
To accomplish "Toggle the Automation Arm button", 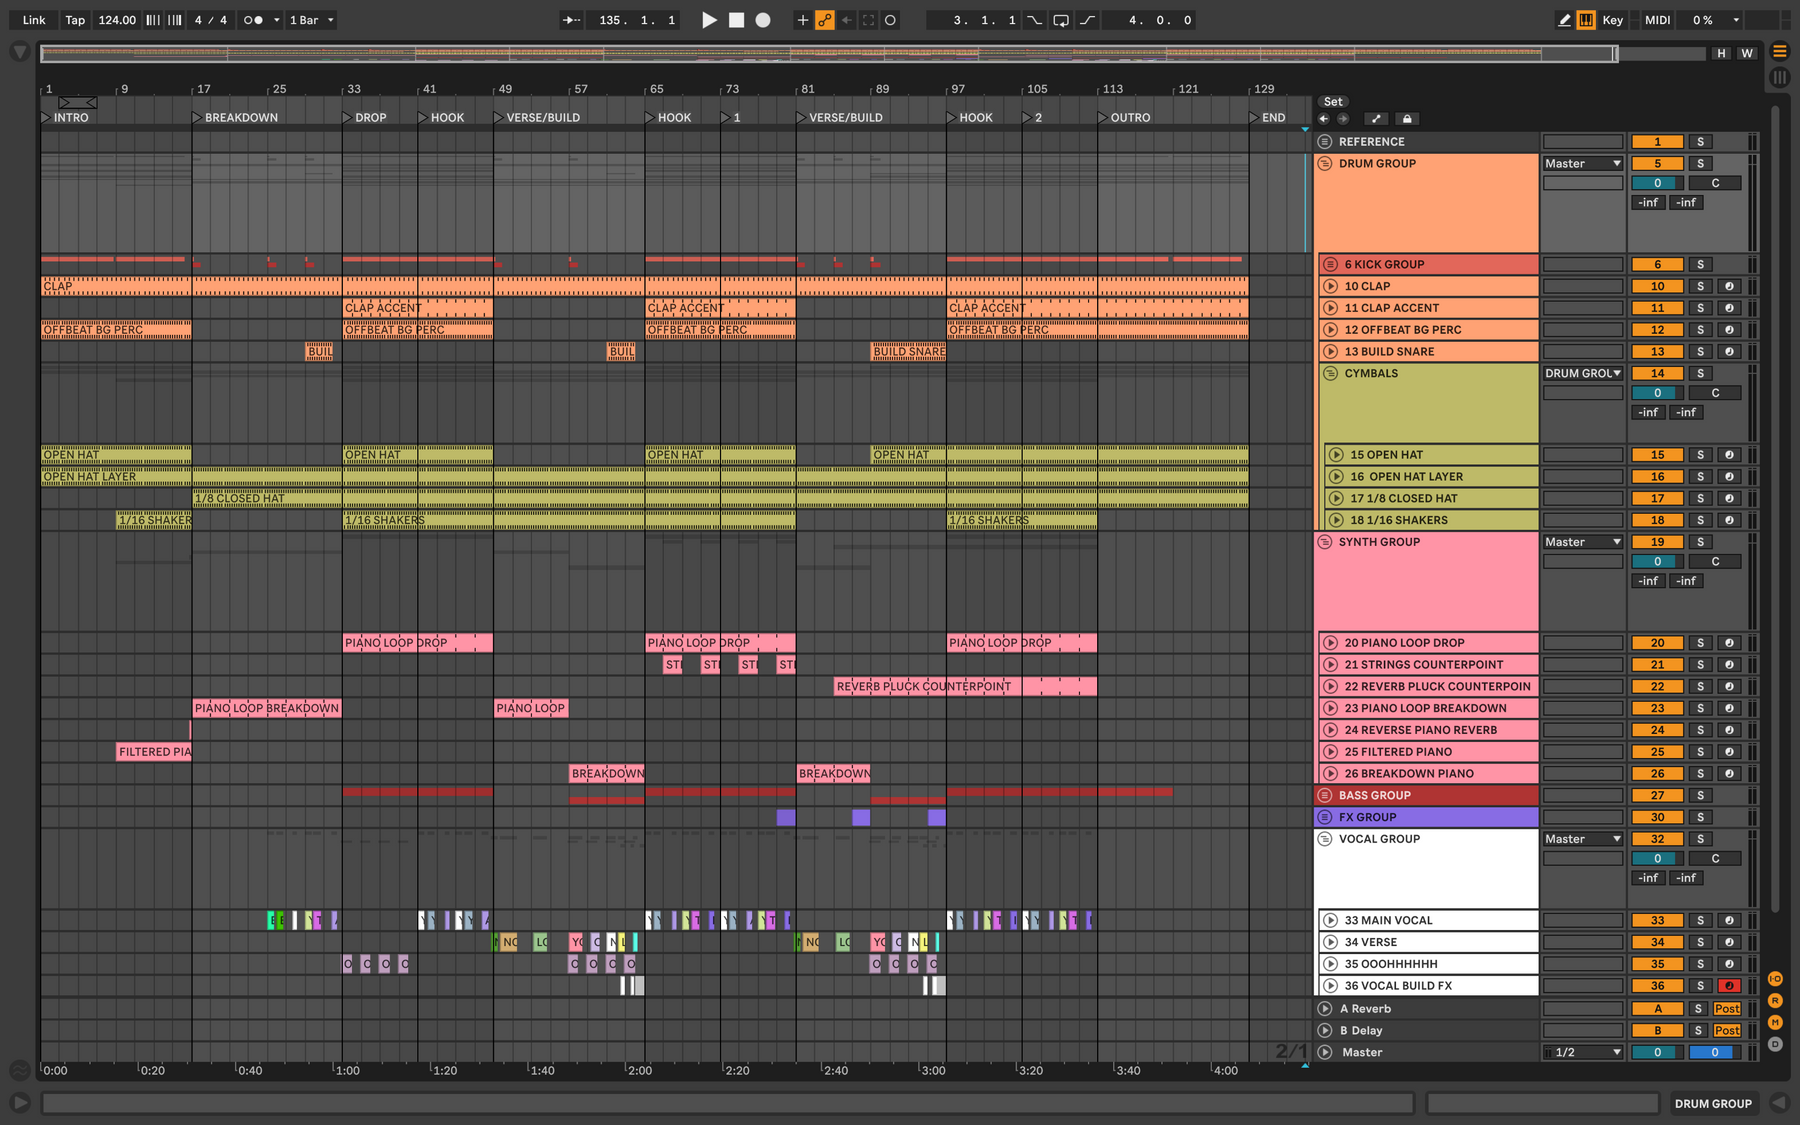I will pyautogui.click(x=825, y=20).
